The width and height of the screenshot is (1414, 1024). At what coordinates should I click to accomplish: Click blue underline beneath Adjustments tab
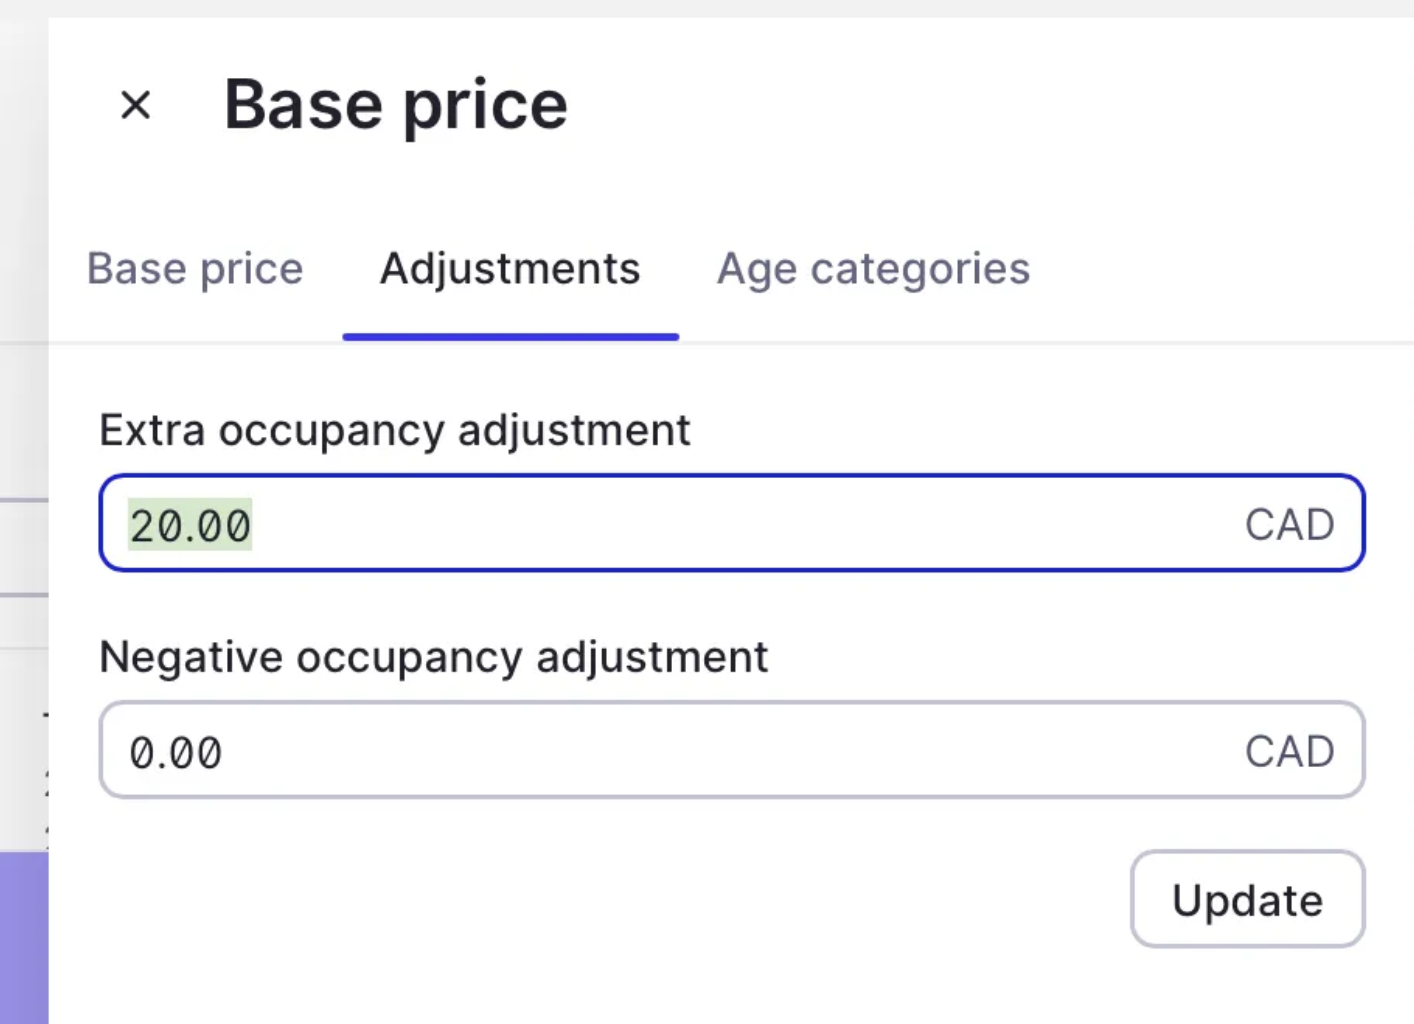click(510, 337)
